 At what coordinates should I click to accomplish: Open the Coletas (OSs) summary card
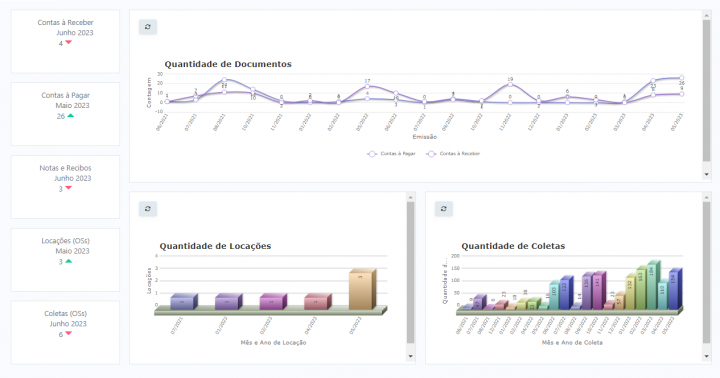(65, 333)
